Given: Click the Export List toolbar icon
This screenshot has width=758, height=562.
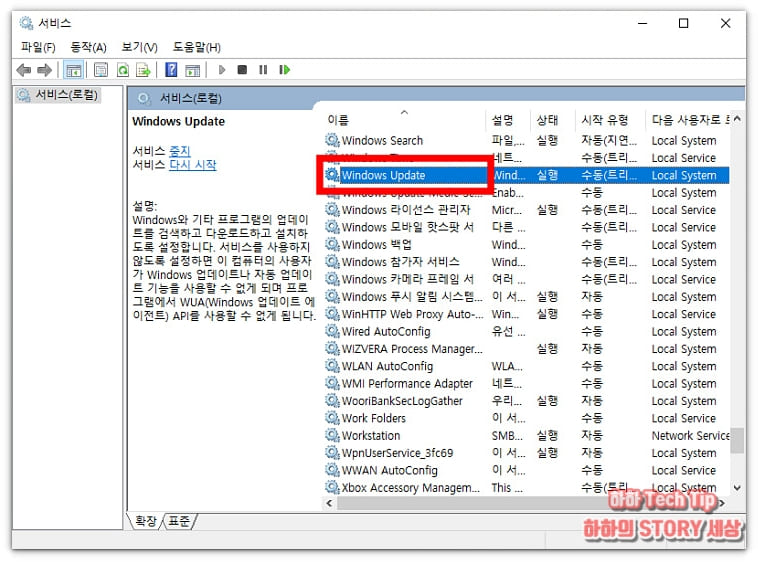Looking at the screenshot, I should click(143, 71).
